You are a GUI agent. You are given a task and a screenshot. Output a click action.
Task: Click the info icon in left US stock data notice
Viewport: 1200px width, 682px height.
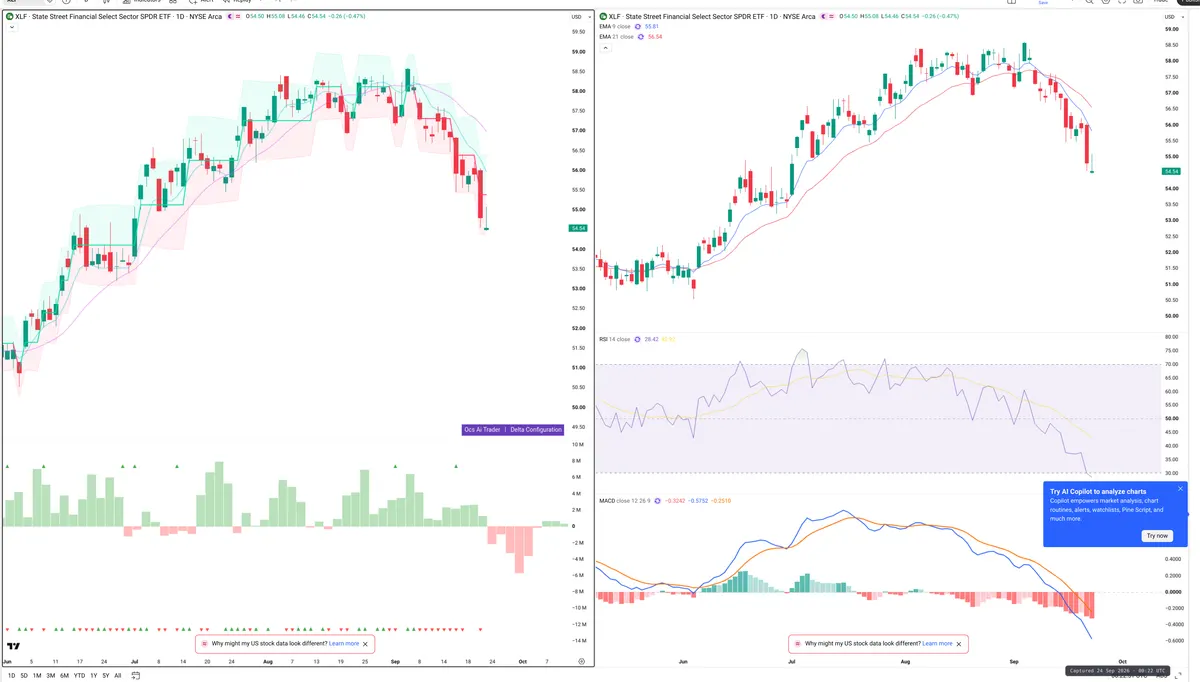pyautogui.click(x=205, y=644)
